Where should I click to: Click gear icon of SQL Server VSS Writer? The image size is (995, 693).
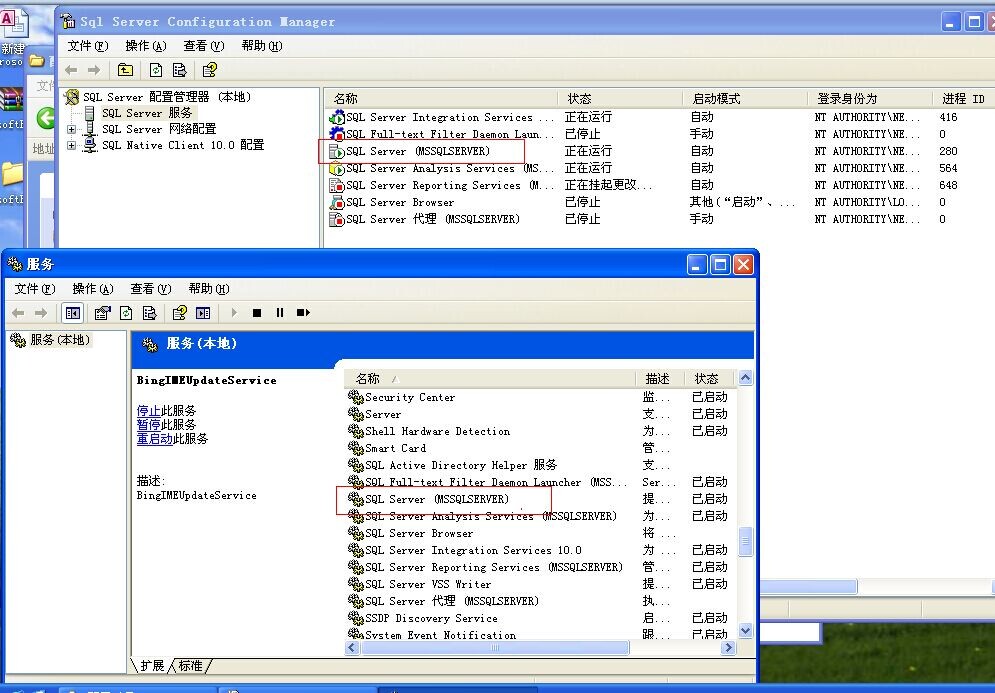[x=355, y=584]
